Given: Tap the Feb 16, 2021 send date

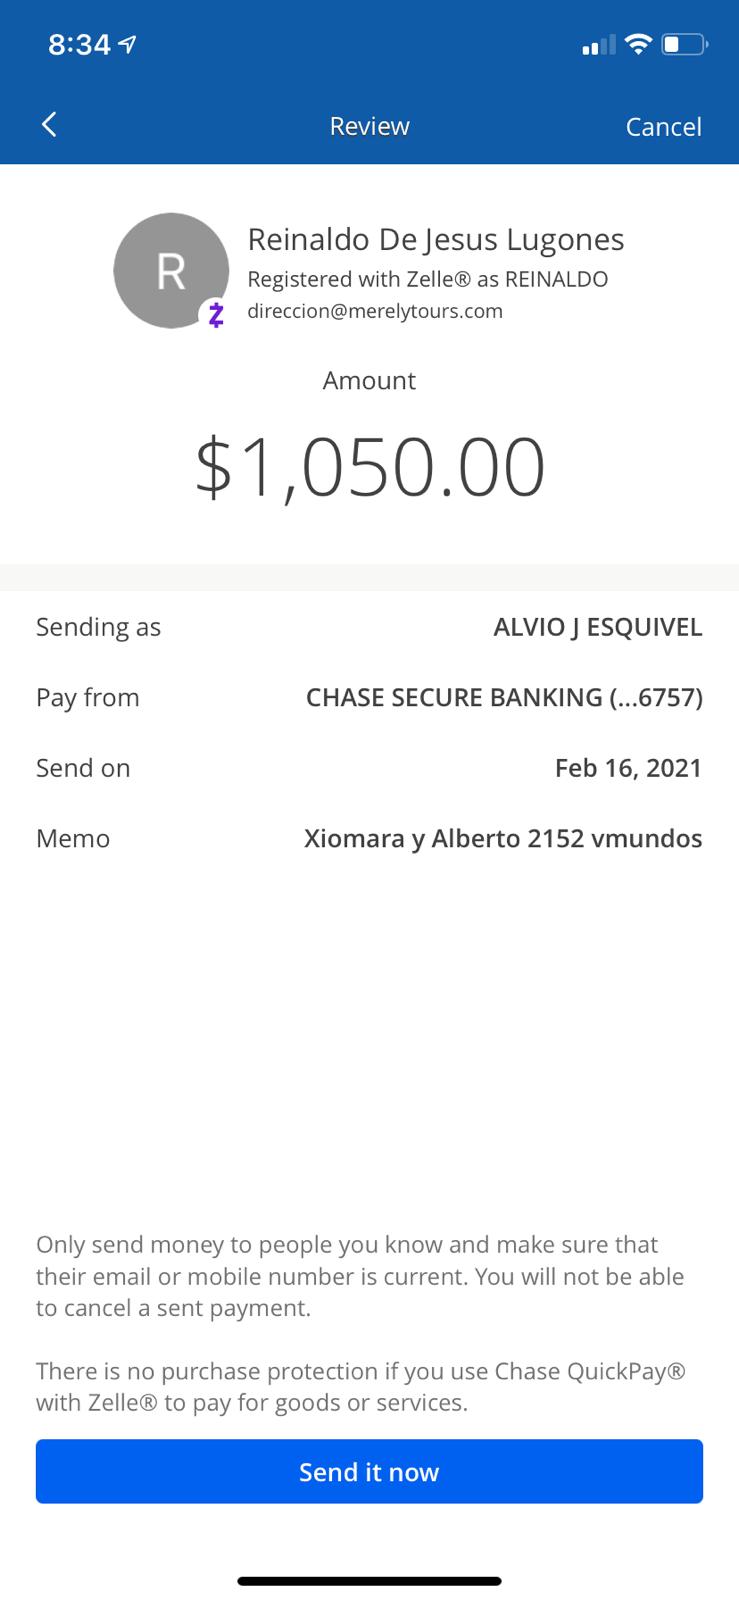Looking at the screenshot, I should (628, 768).
